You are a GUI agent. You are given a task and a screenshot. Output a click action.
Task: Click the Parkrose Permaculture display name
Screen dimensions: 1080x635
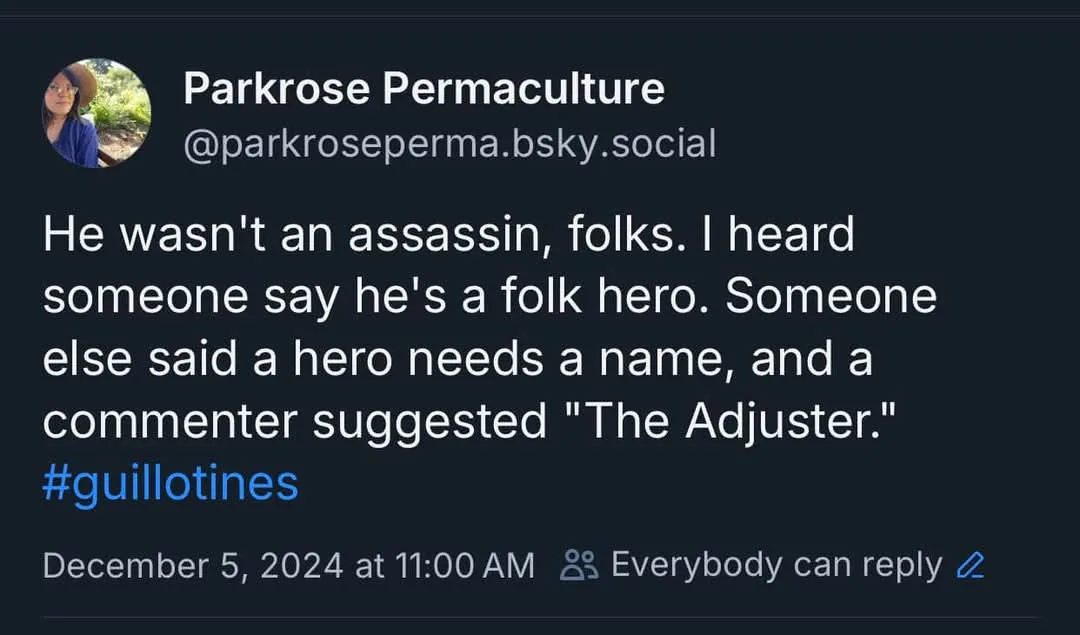pos(424,89)
